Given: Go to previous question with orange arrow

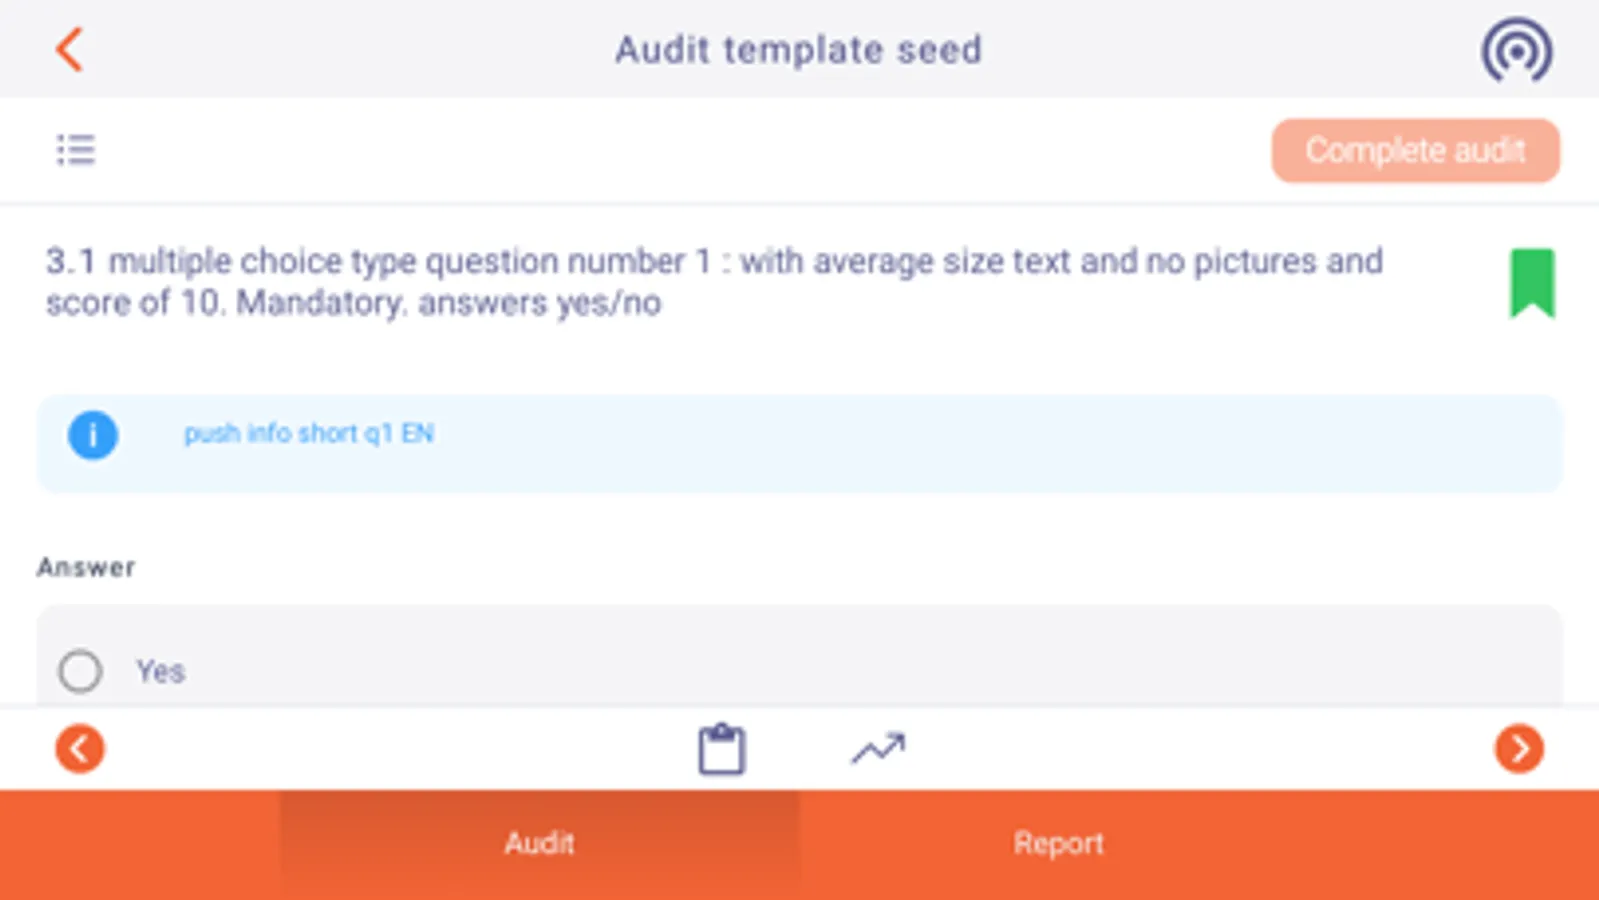Looking at the screenshot, I should click(80, 749).
